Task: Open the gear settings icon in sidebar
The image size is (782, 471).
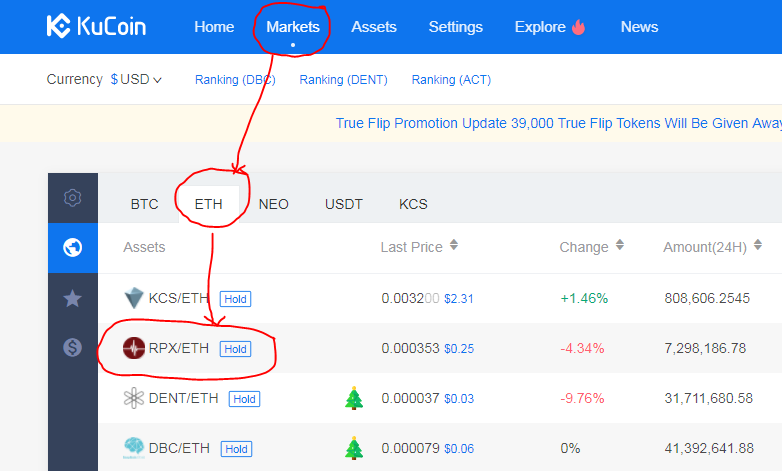Action: tap(73, 198)
